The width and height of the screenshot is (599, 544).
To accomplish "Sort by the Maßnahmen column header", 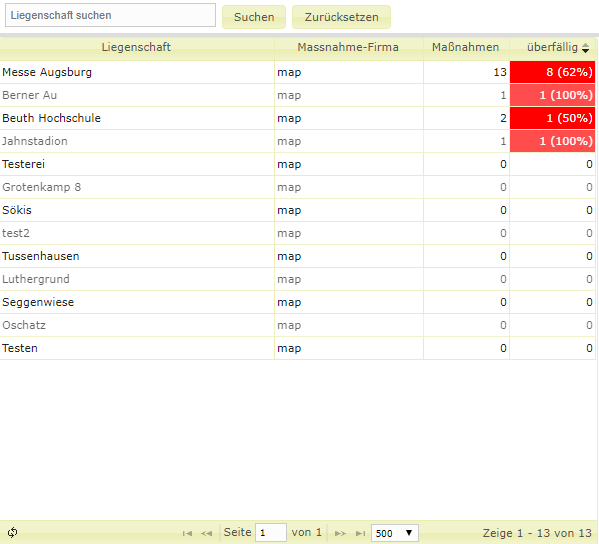I will 466,47.
